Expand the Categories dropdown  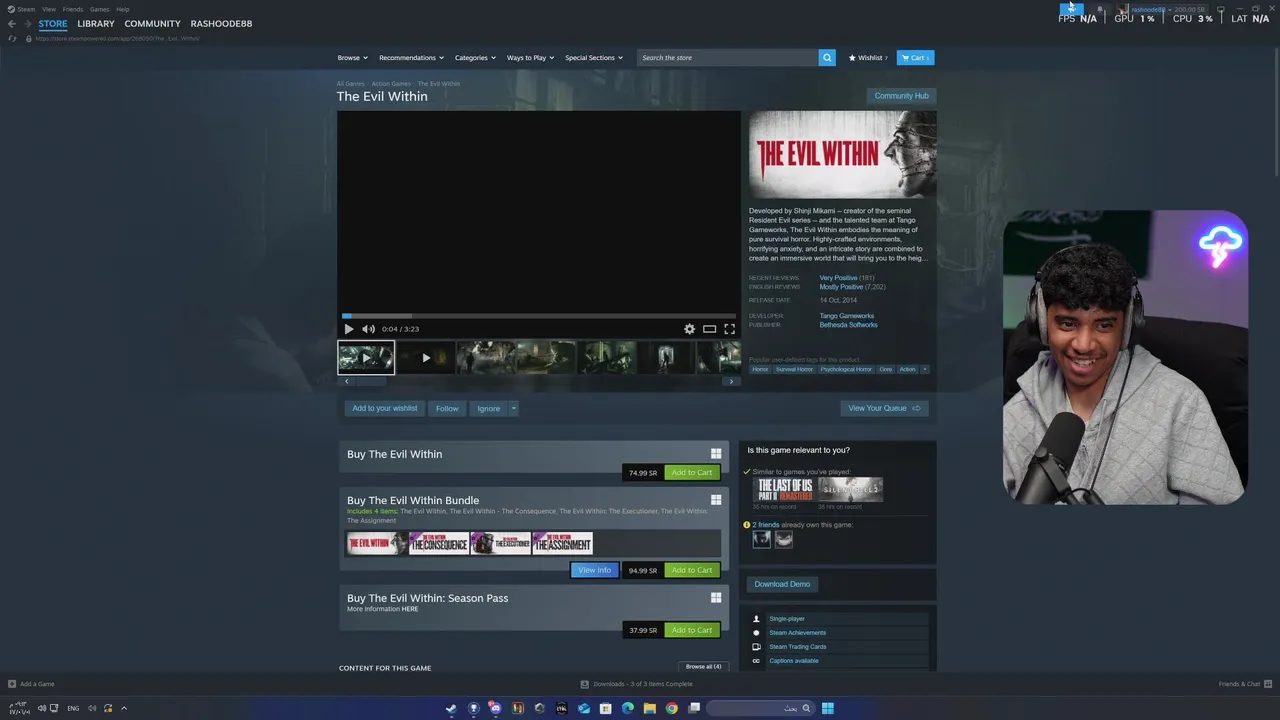475,58
